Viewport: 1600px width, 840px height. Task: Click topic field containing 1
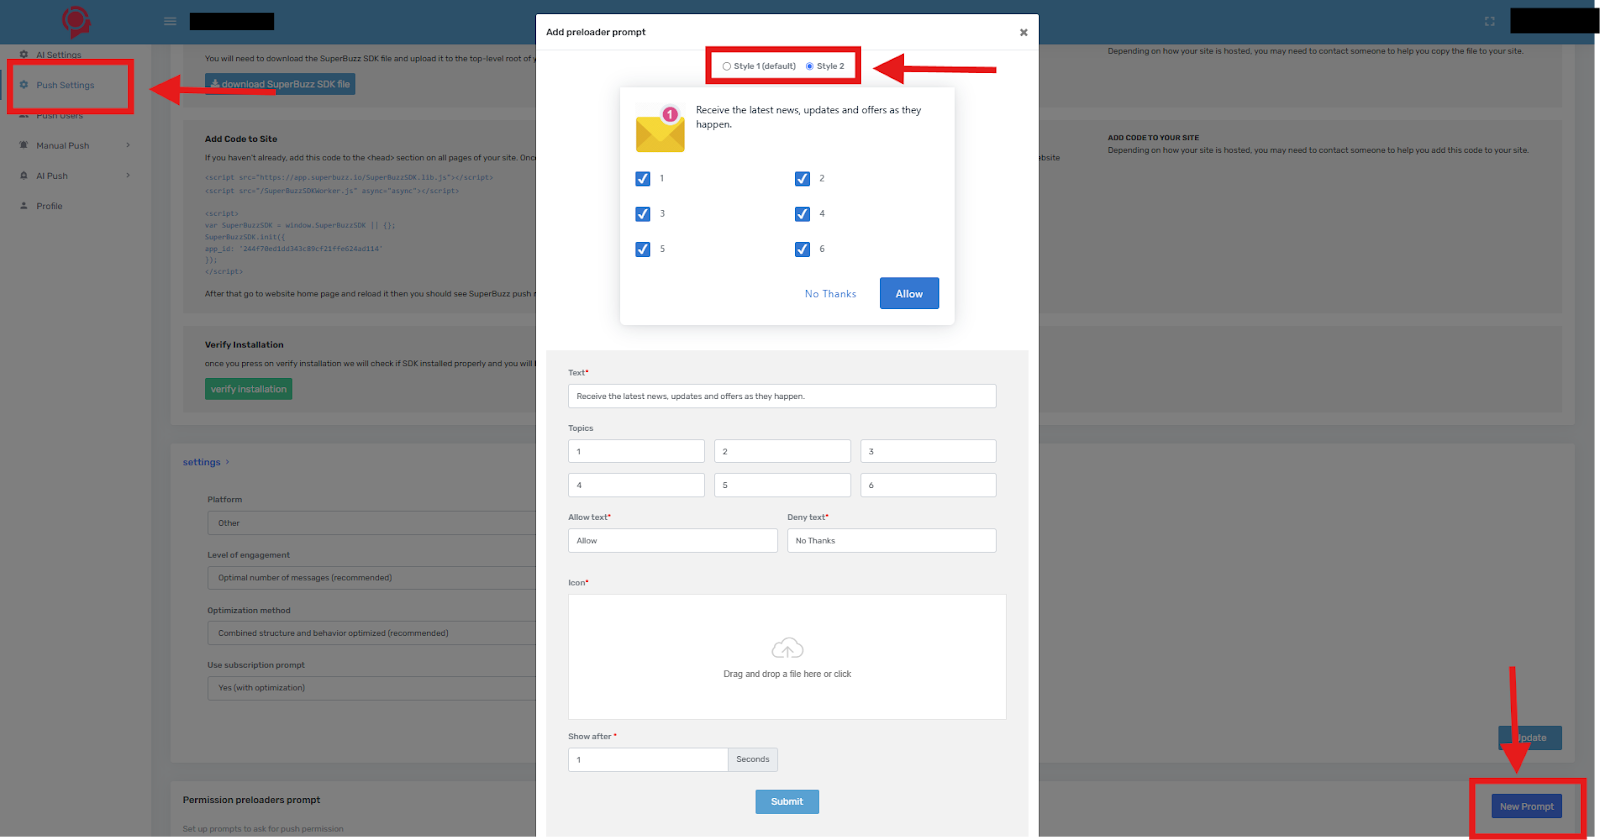[x=636, y=451]
